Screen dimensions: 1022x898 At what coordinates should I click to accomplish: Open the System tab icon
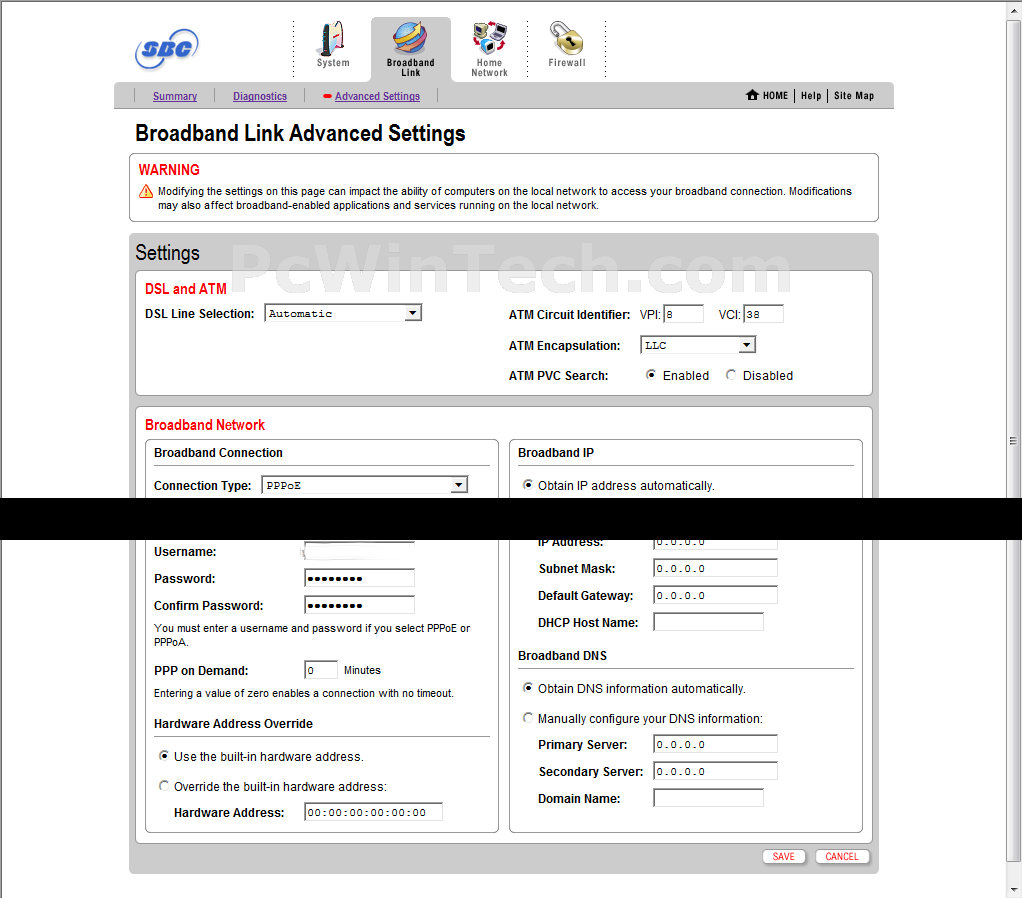click(x=332, y=38)
